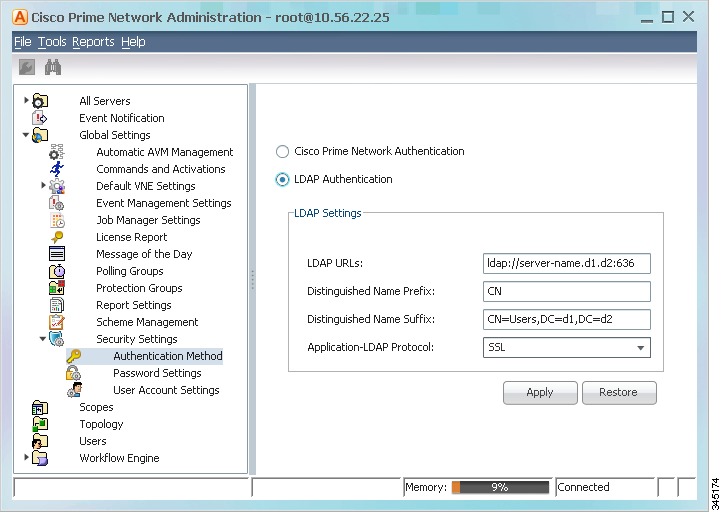Collapse the Security Settings tree node
Viewport: 721px width, 512px height.
tap(43, 339)
